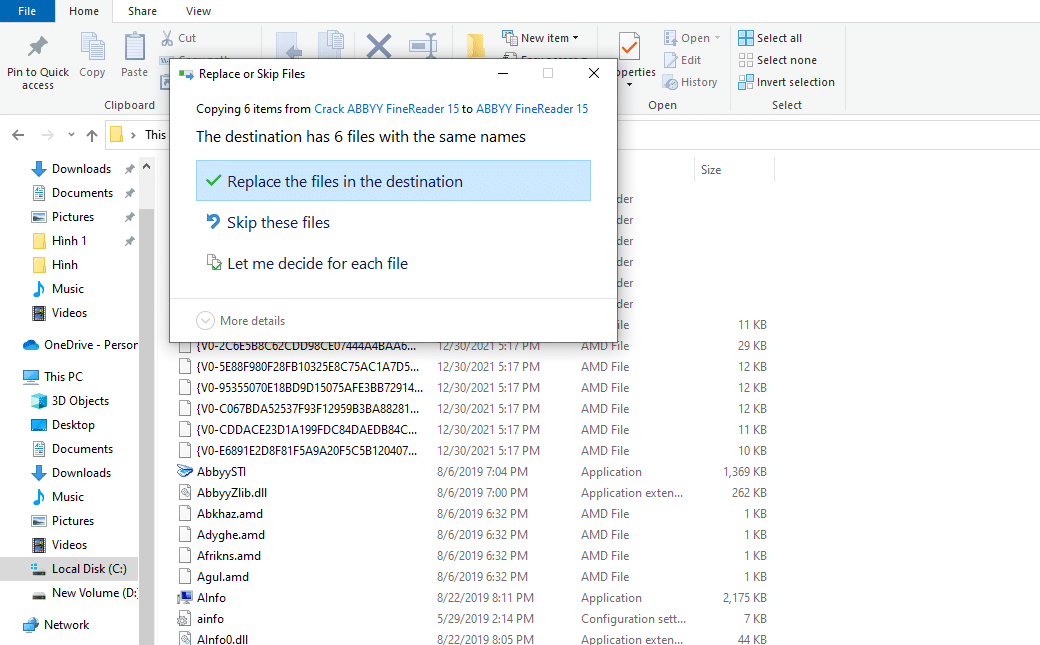Screen dimensions: 1040x645
Task: Click Select all in the ribbon
Action: pyautogui.click(x=770, y=38)
